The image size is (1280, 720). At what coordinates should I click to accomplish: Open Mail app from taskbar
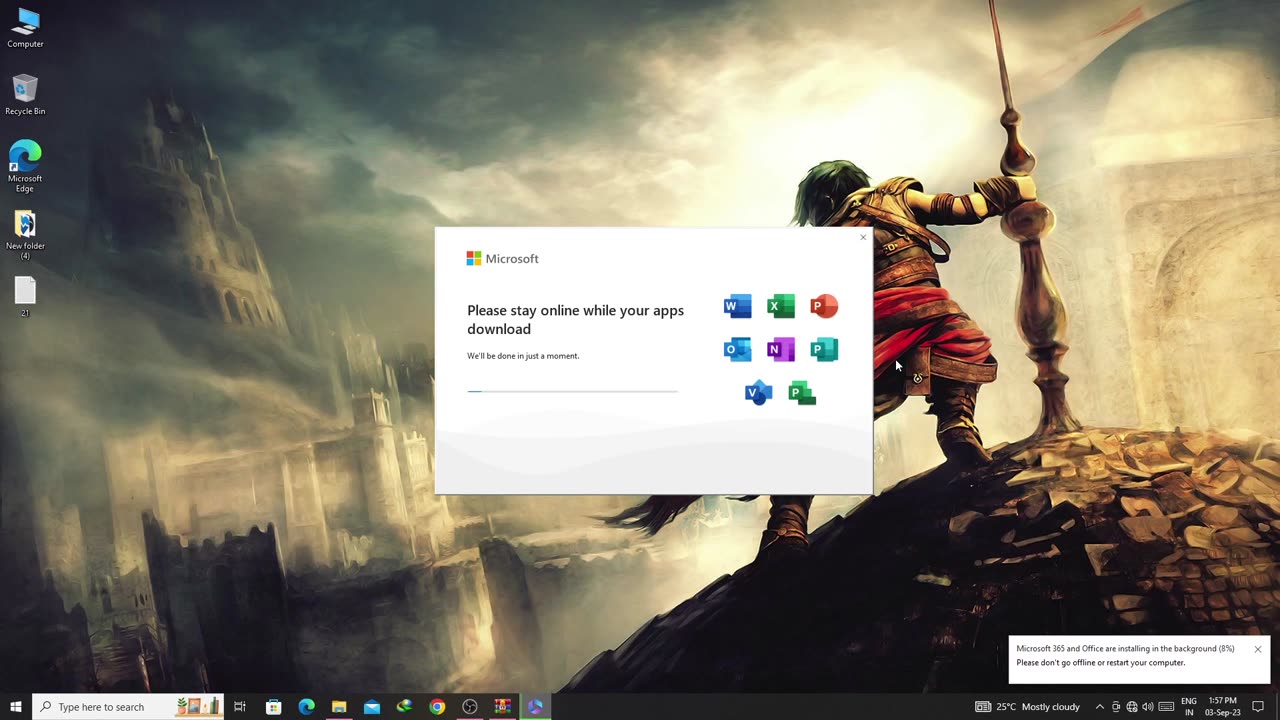point(372,707)
